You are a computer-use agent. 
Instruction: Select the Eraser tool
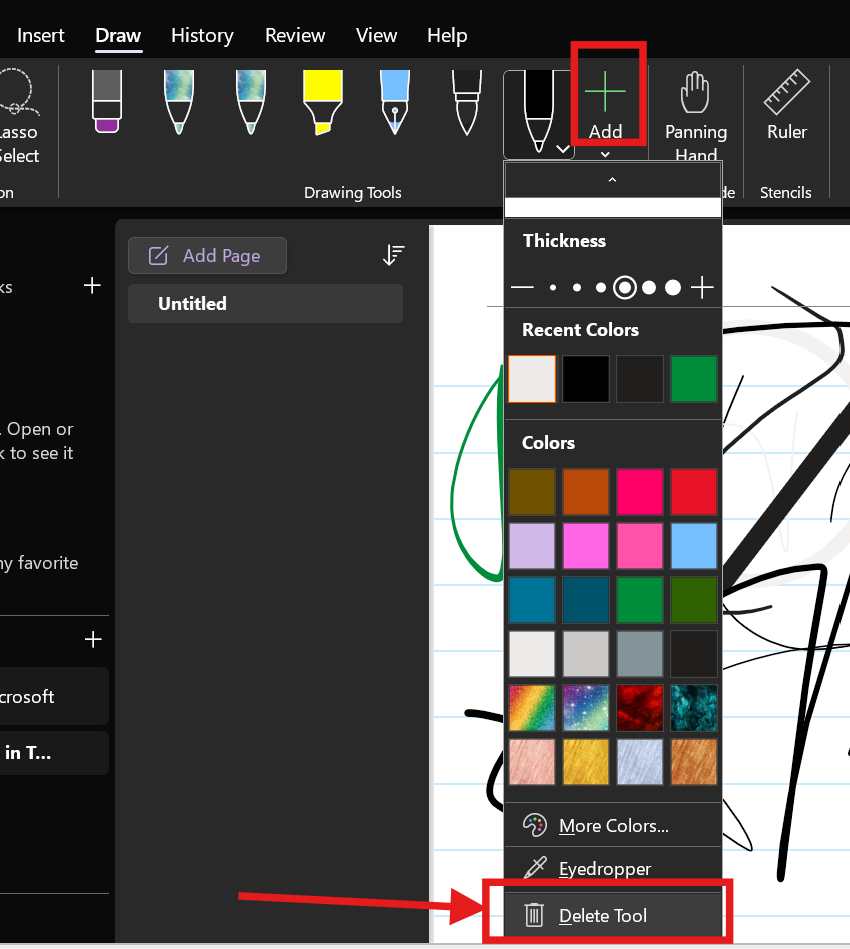107,101
